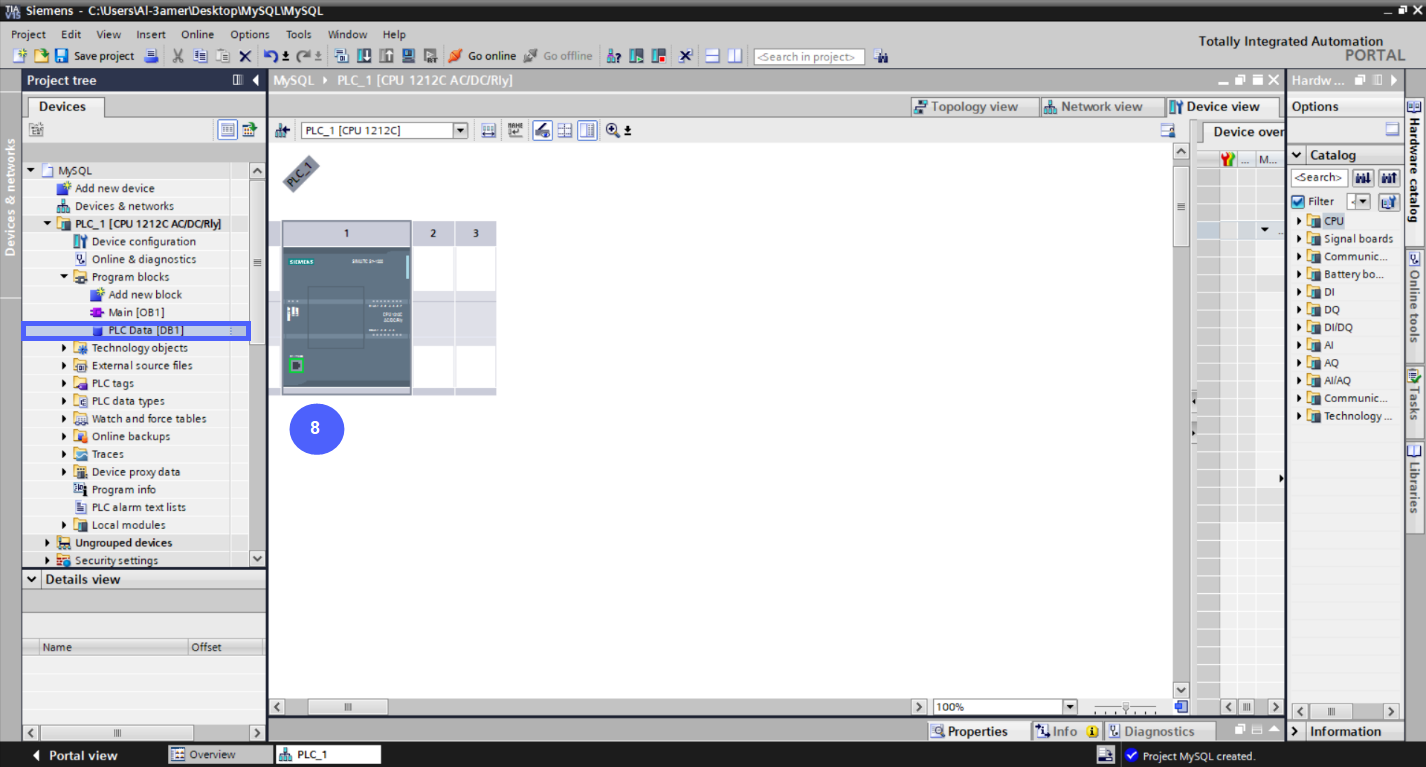Click Save project in the toolbar
The height and width of the screenshot is (767, 1426).
pyautogui.click(x=94, y=56)
